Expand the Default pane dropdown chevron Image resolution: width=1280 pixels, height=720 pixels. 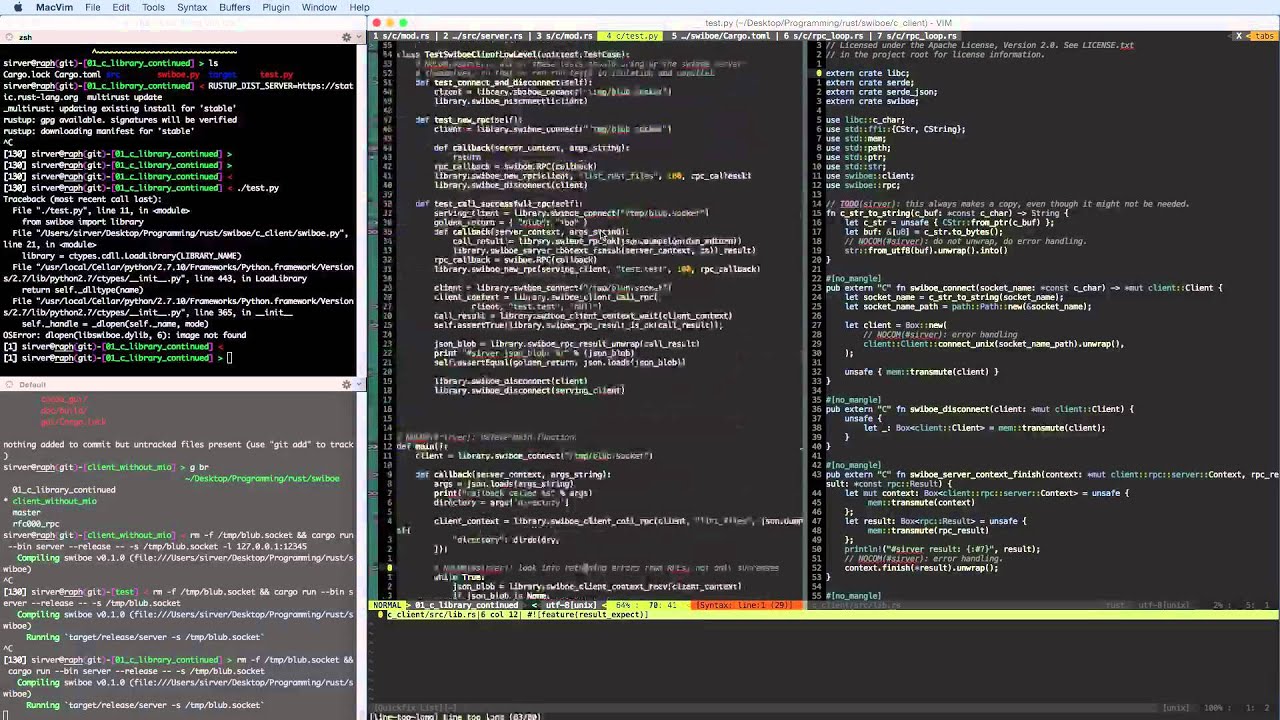point(357,384)
